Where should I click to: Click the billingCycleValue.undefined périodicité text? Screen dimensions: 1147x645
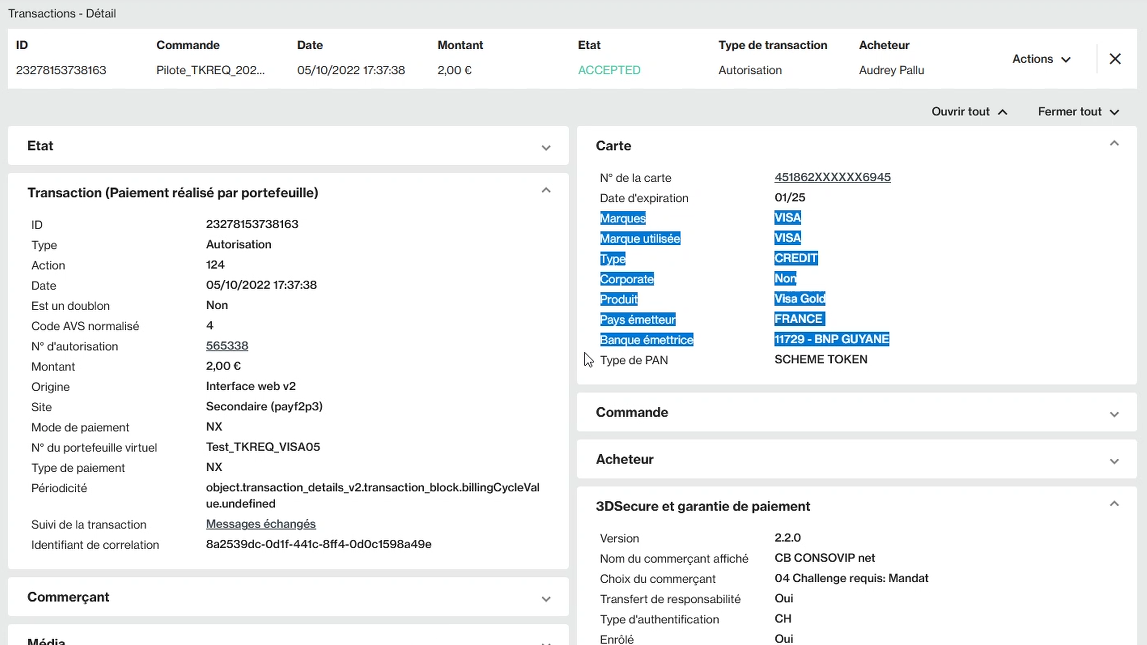pos(372,496)
